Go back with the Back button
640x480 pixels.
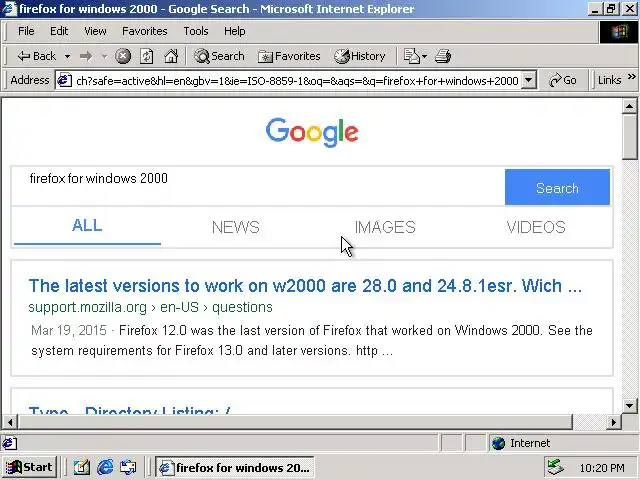coord(36,56)
